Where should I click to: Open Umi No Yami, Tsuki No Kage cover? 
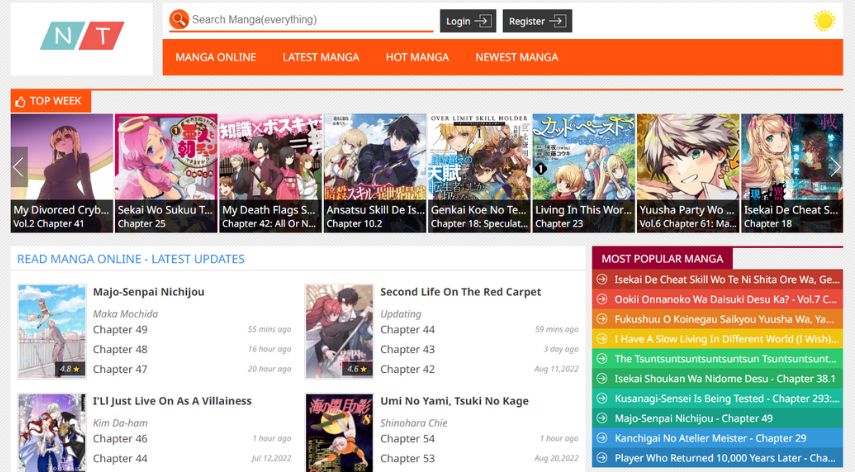coord(339,432)
